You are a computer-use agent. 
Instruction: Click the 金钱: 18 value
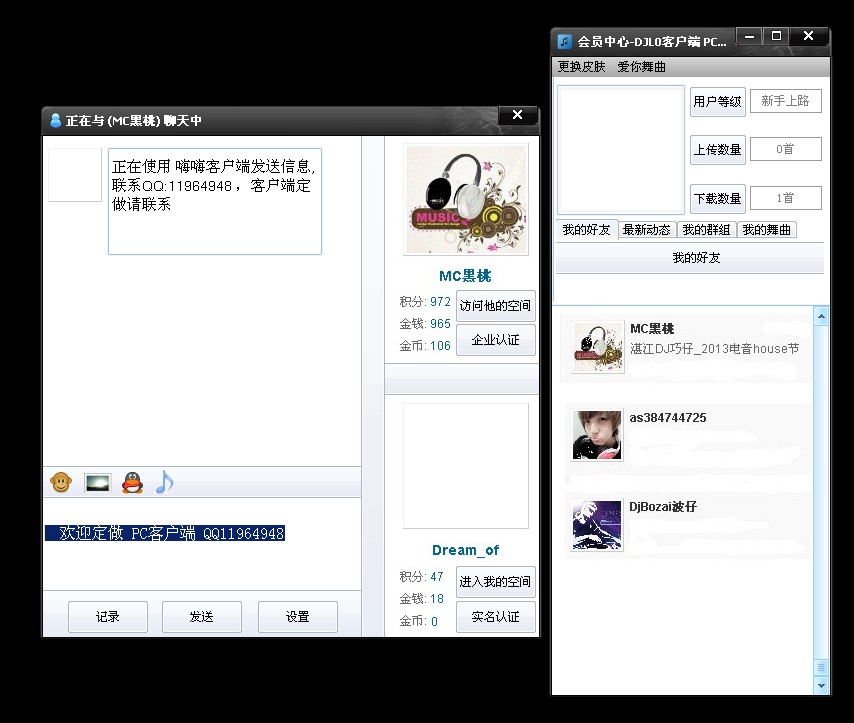pyautogui.click(x=437, y=599)
